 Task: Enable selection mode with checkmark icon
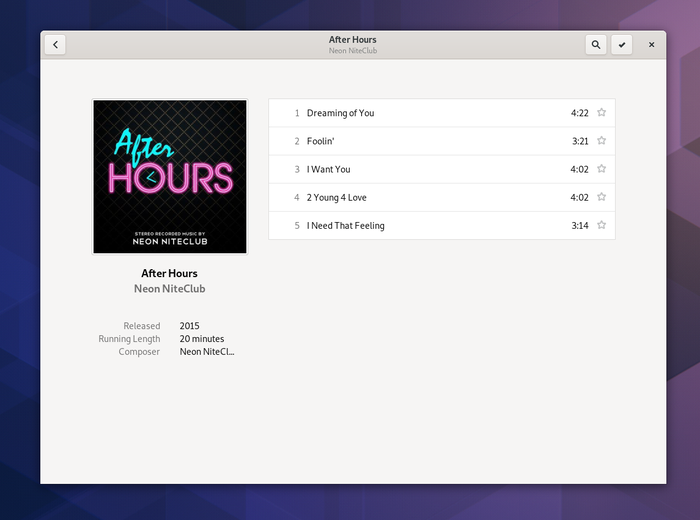(x=622, y=44)
